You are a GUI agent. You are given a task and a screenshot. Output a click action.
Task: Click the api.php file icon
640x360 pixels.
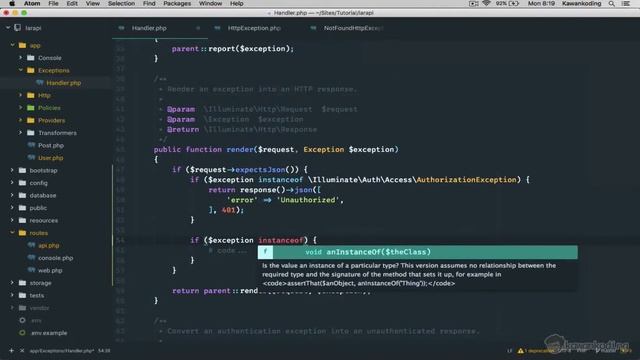point(31,245)
